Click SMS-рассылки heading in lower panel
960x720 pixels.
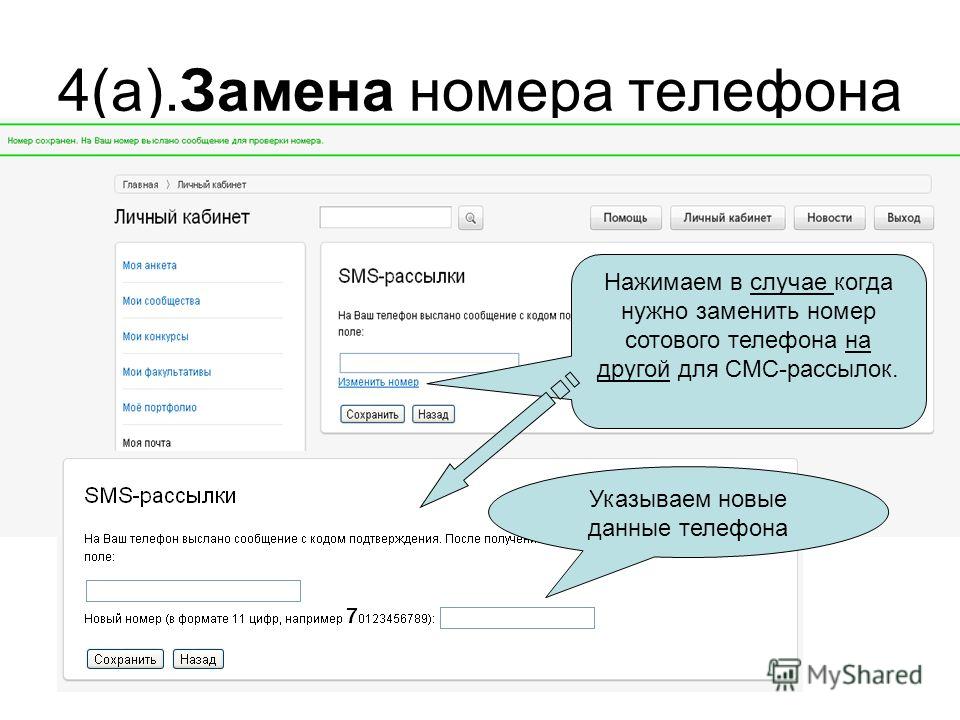coord(160,495)
